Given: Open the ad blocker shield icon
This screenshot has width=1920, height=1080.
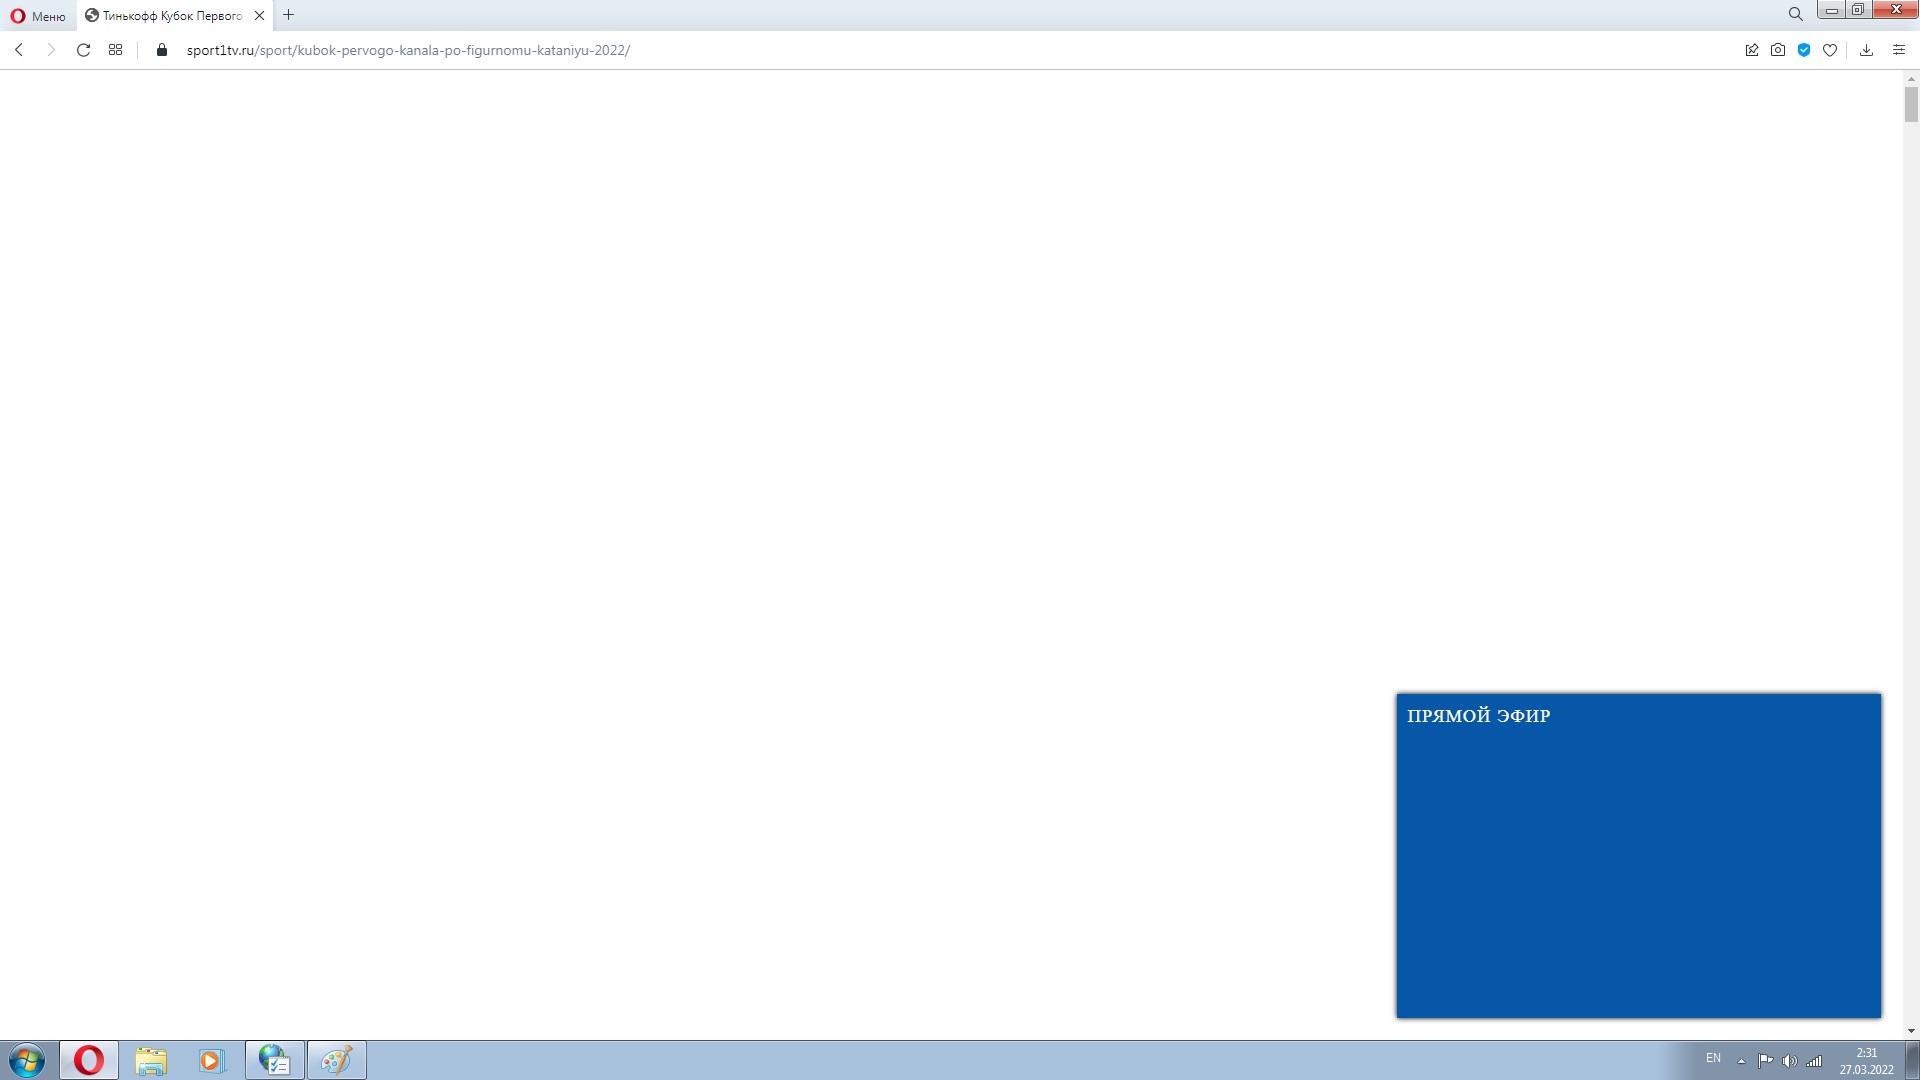Looking at the screenshot, I should (1804, 50).
